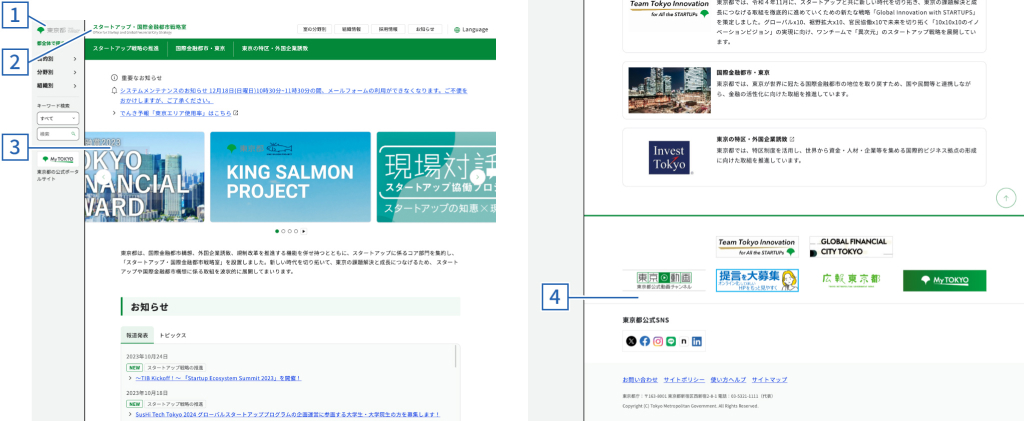Click the KING SALMON PROJECT carousel slide
The height and width of the screenshot is (421, 1024).
291,177
